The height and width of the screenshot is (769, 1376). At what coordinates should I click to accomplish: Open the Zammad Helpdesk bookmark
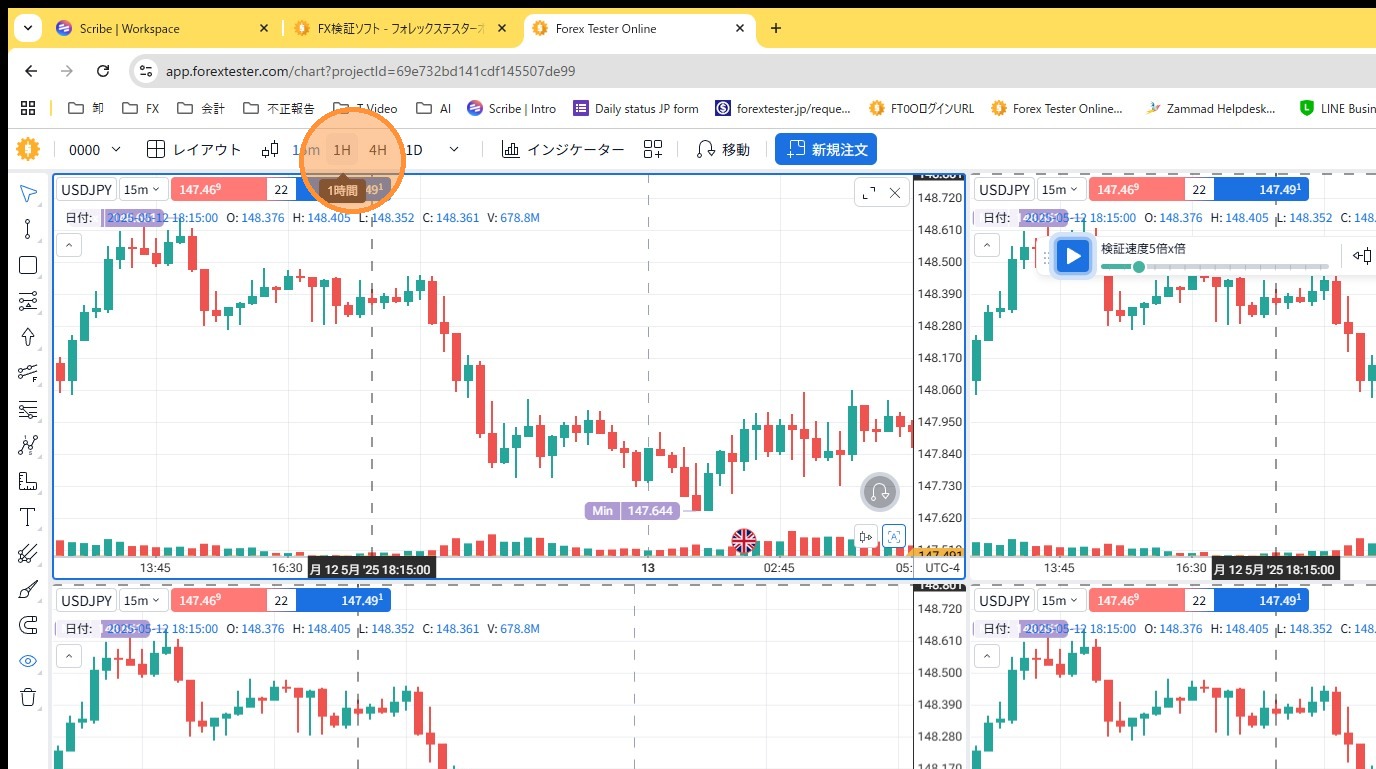click(x=1211, y=108)
